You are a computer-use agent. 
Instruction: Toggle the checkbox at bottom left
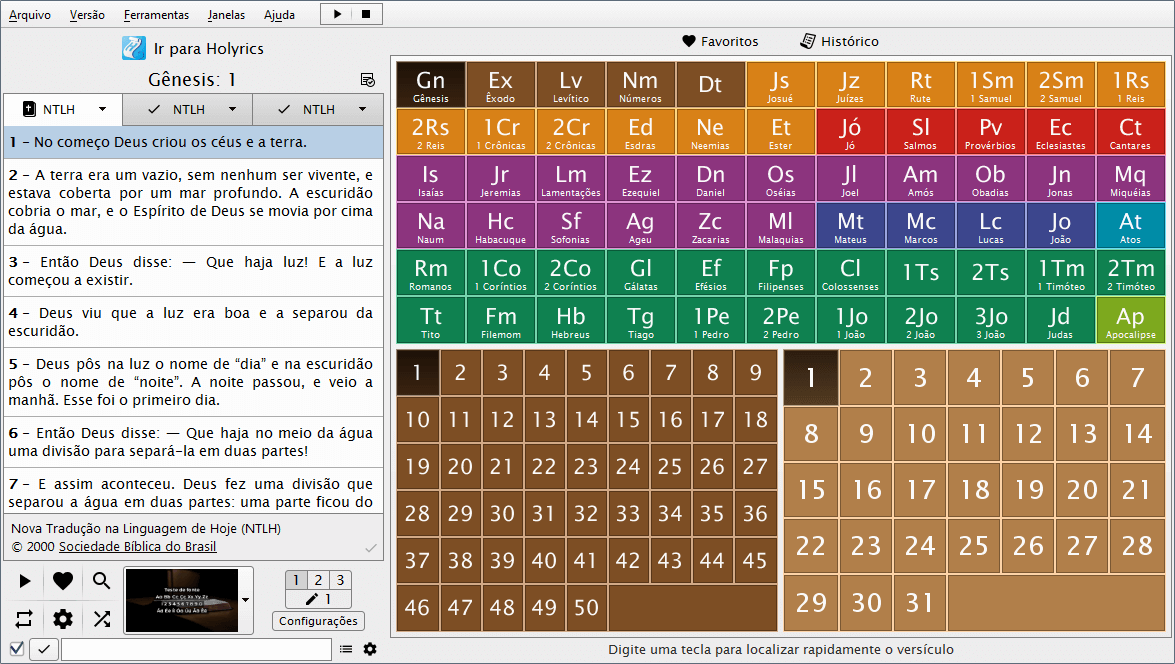coord(16,649)
